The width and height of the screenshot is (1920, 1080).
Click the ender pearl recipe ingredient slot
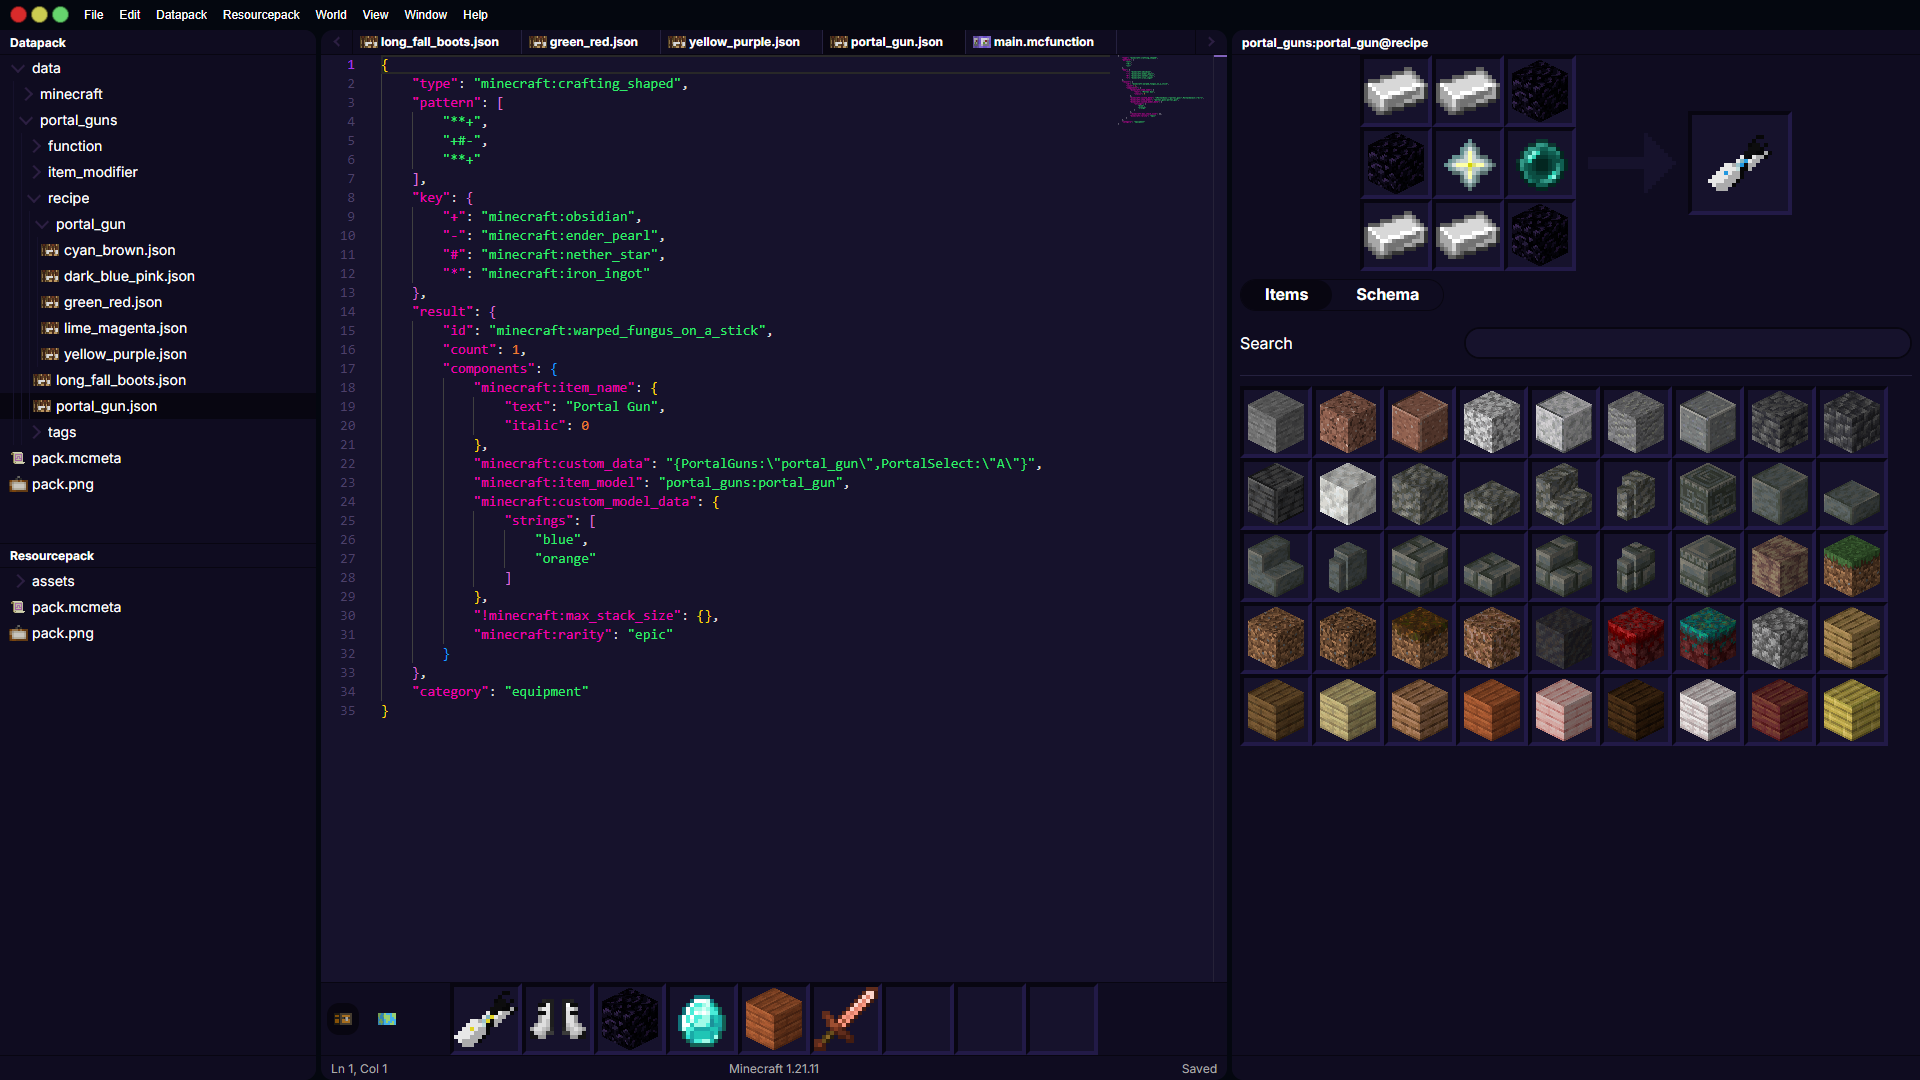click(1541, 164)
